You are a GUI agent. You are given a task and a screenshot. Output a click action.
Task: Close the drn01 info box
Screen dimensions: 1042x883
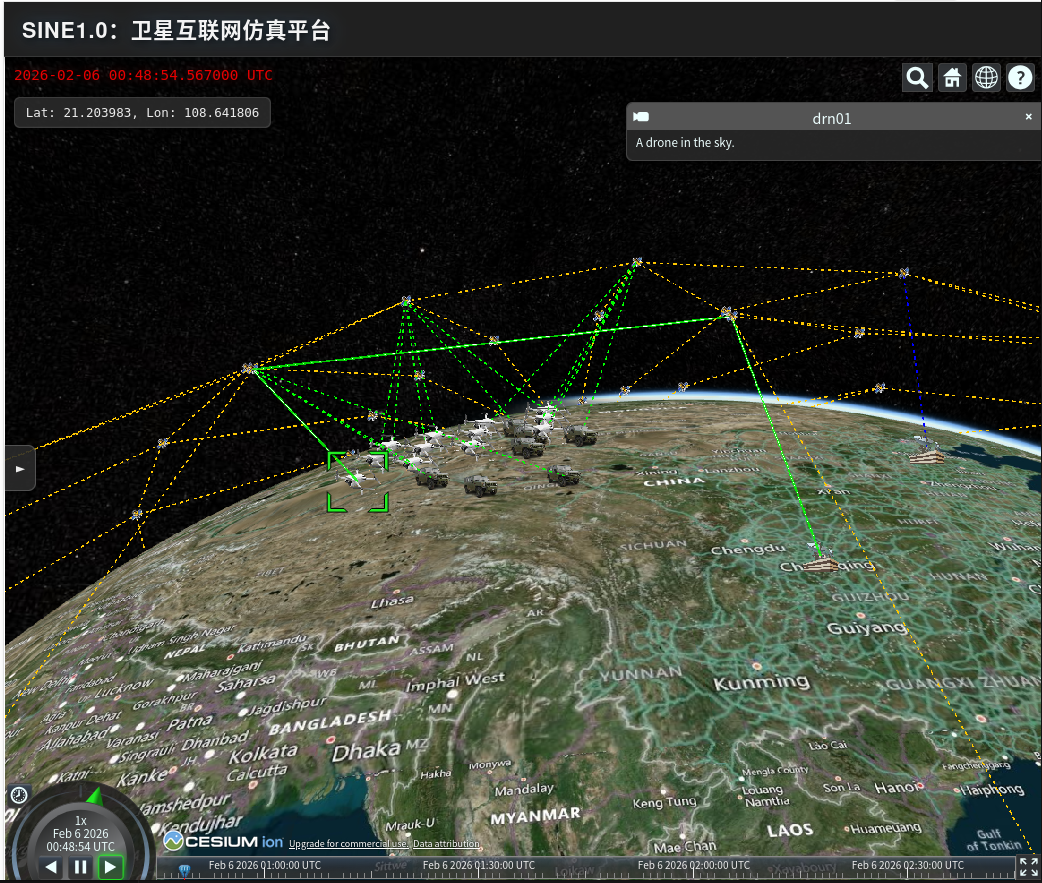click(1028, 117)
